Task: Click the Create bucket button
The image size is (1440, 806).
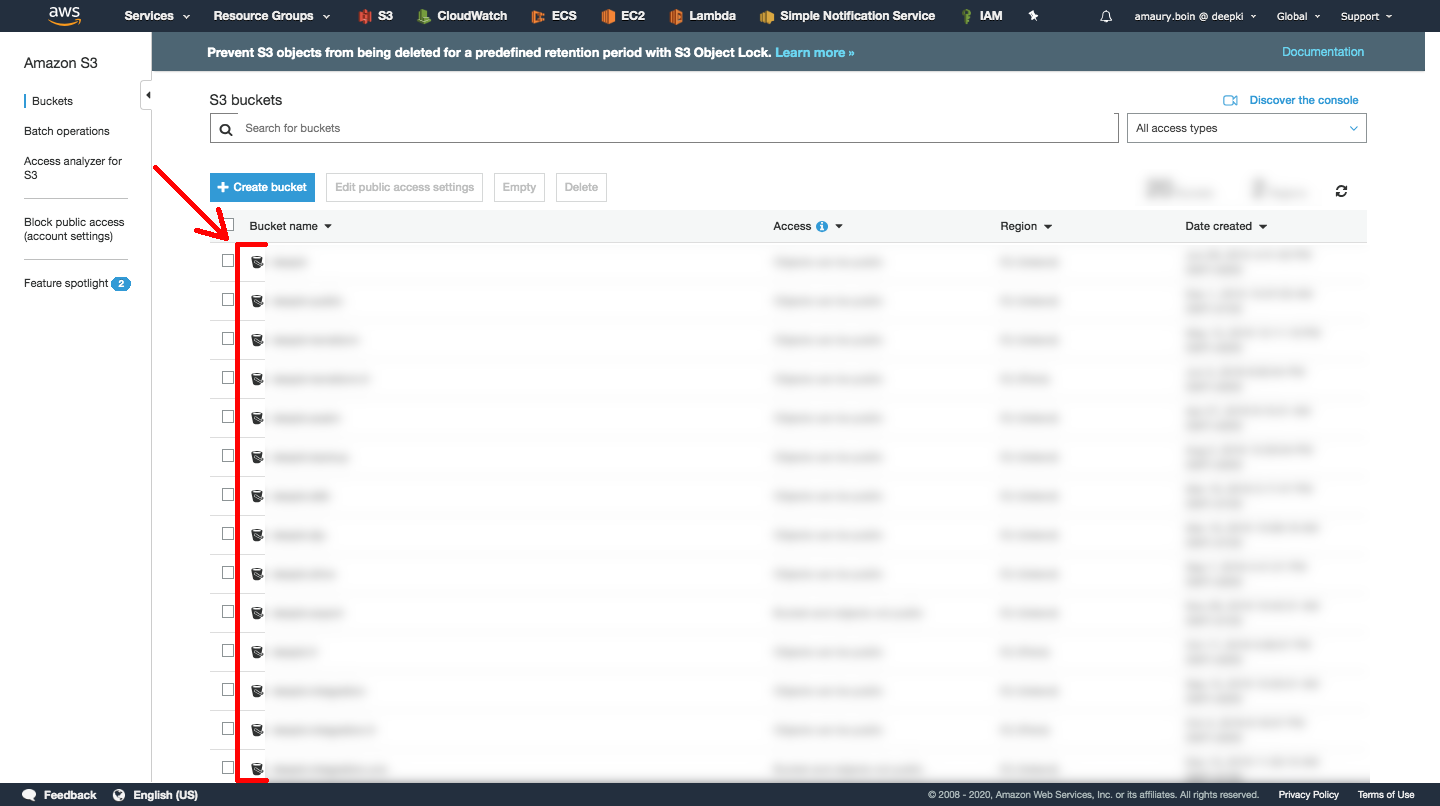Action: pyautogui.click(x=262, y=187)
